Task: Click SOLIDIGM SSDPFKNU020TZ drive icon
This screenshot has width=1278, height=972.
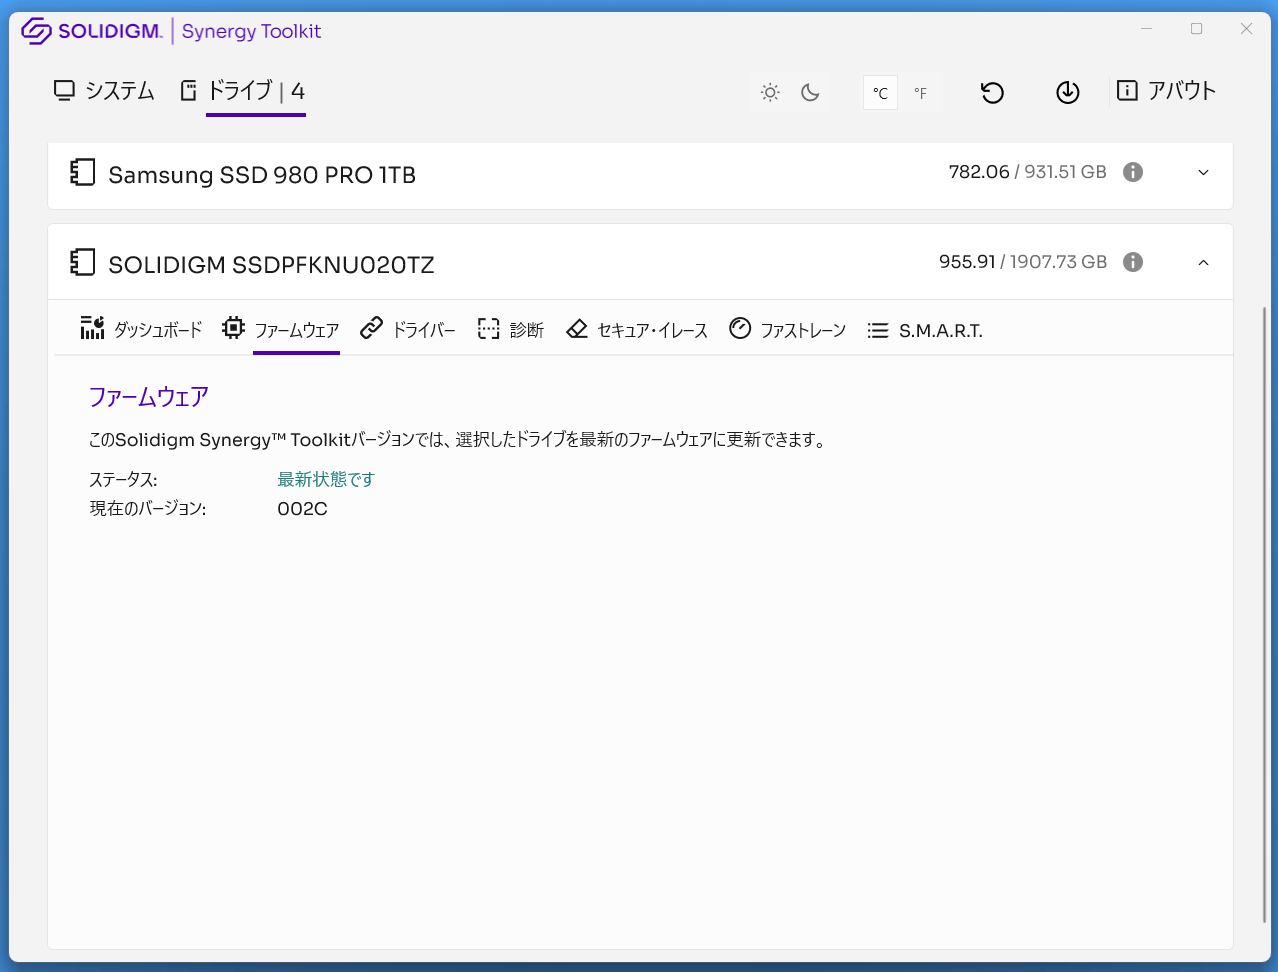Action: click(82, 263)
